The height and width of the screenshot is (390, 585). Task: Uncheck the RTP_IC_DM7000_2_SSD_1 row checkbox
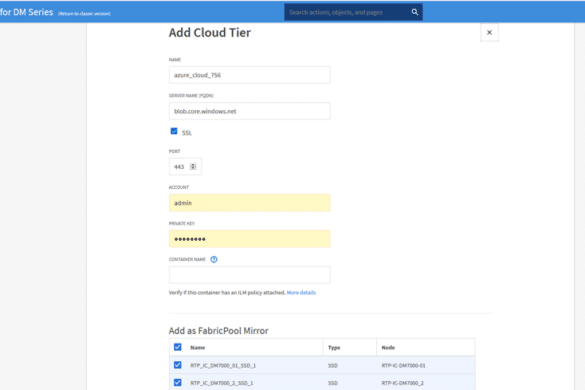[x=178, y=383]
